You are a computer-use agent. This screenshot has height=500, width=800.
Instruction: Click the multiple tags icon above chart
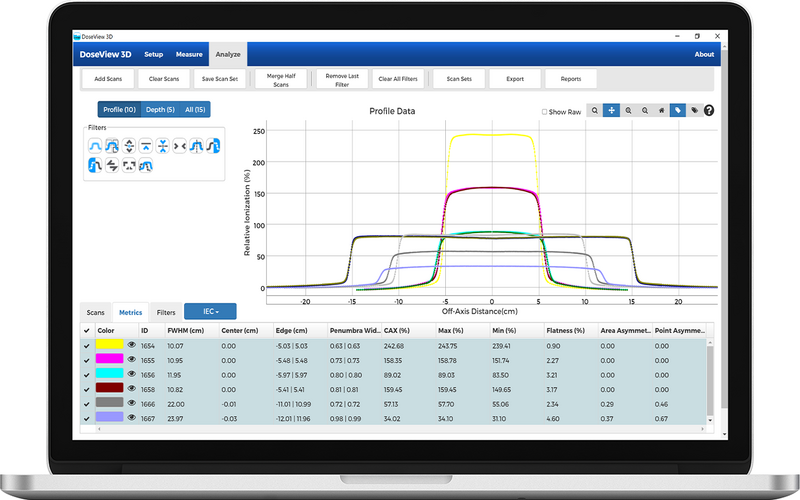click(693, 110)
